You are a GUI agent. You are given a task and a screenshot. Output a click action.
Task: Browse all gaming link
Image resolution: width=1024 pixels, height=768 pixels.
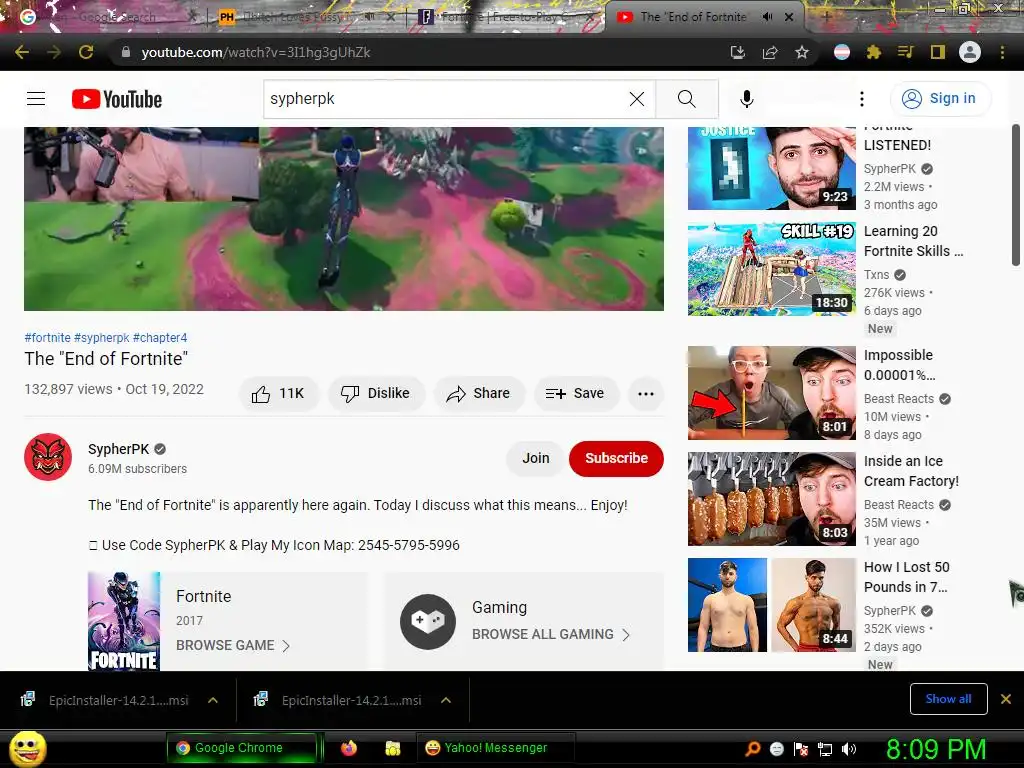pyautogui.click(x=551, y=634)
